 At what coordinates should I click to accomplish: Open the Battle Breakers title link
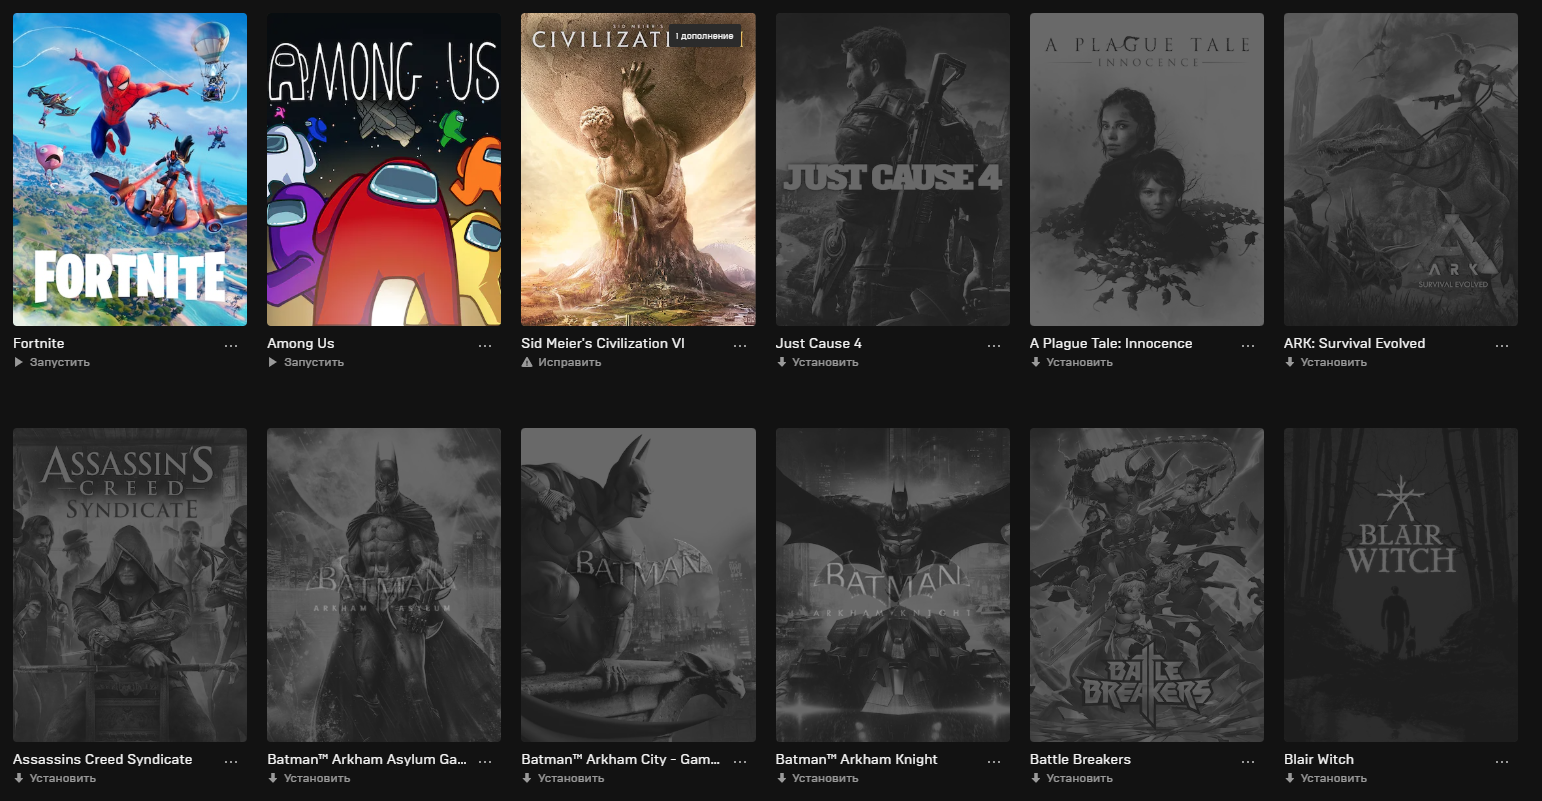pos(1080,759)
